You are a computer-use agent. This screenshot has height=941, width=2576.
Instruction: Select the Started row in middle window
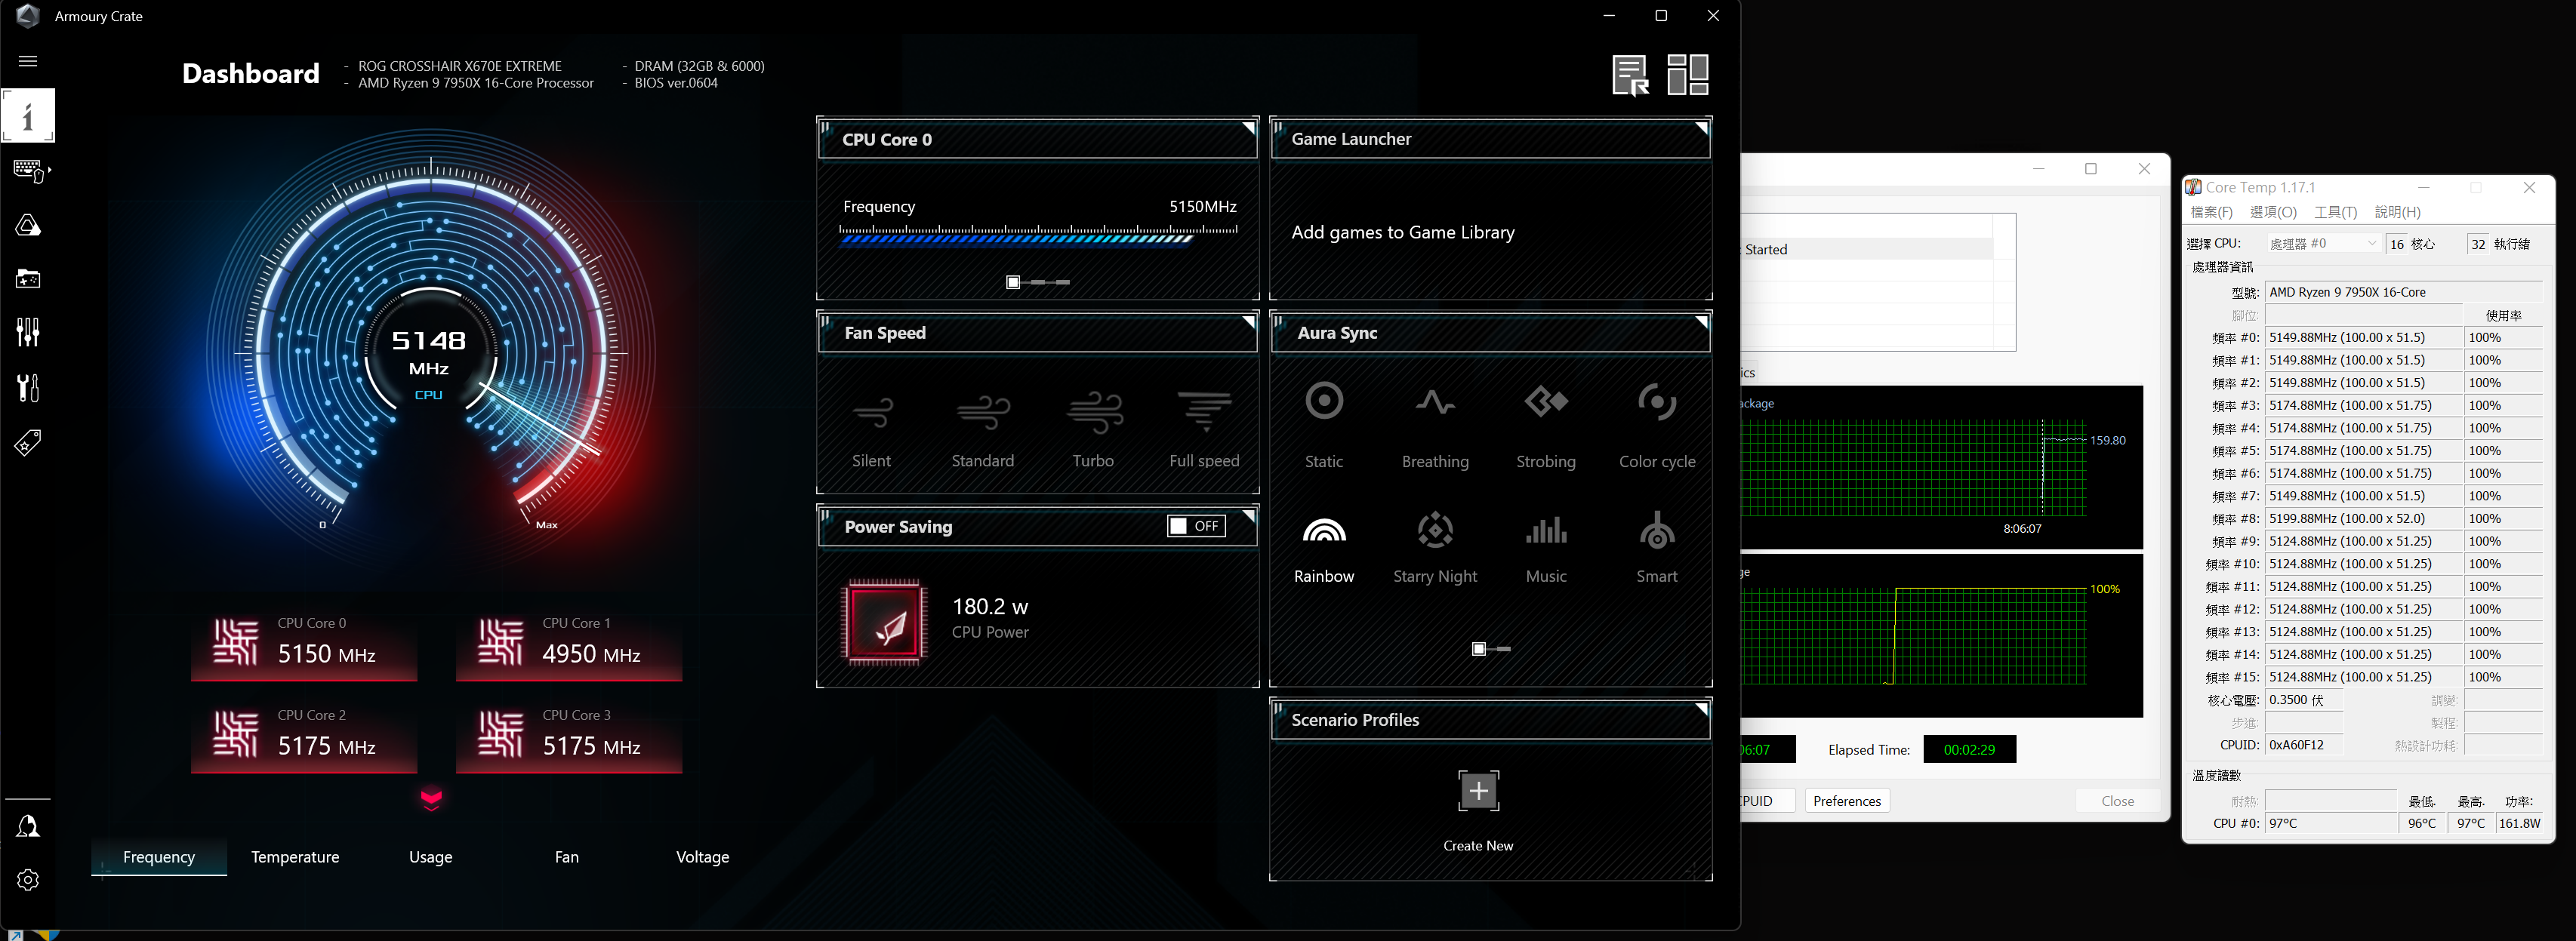pos(1867,249)
